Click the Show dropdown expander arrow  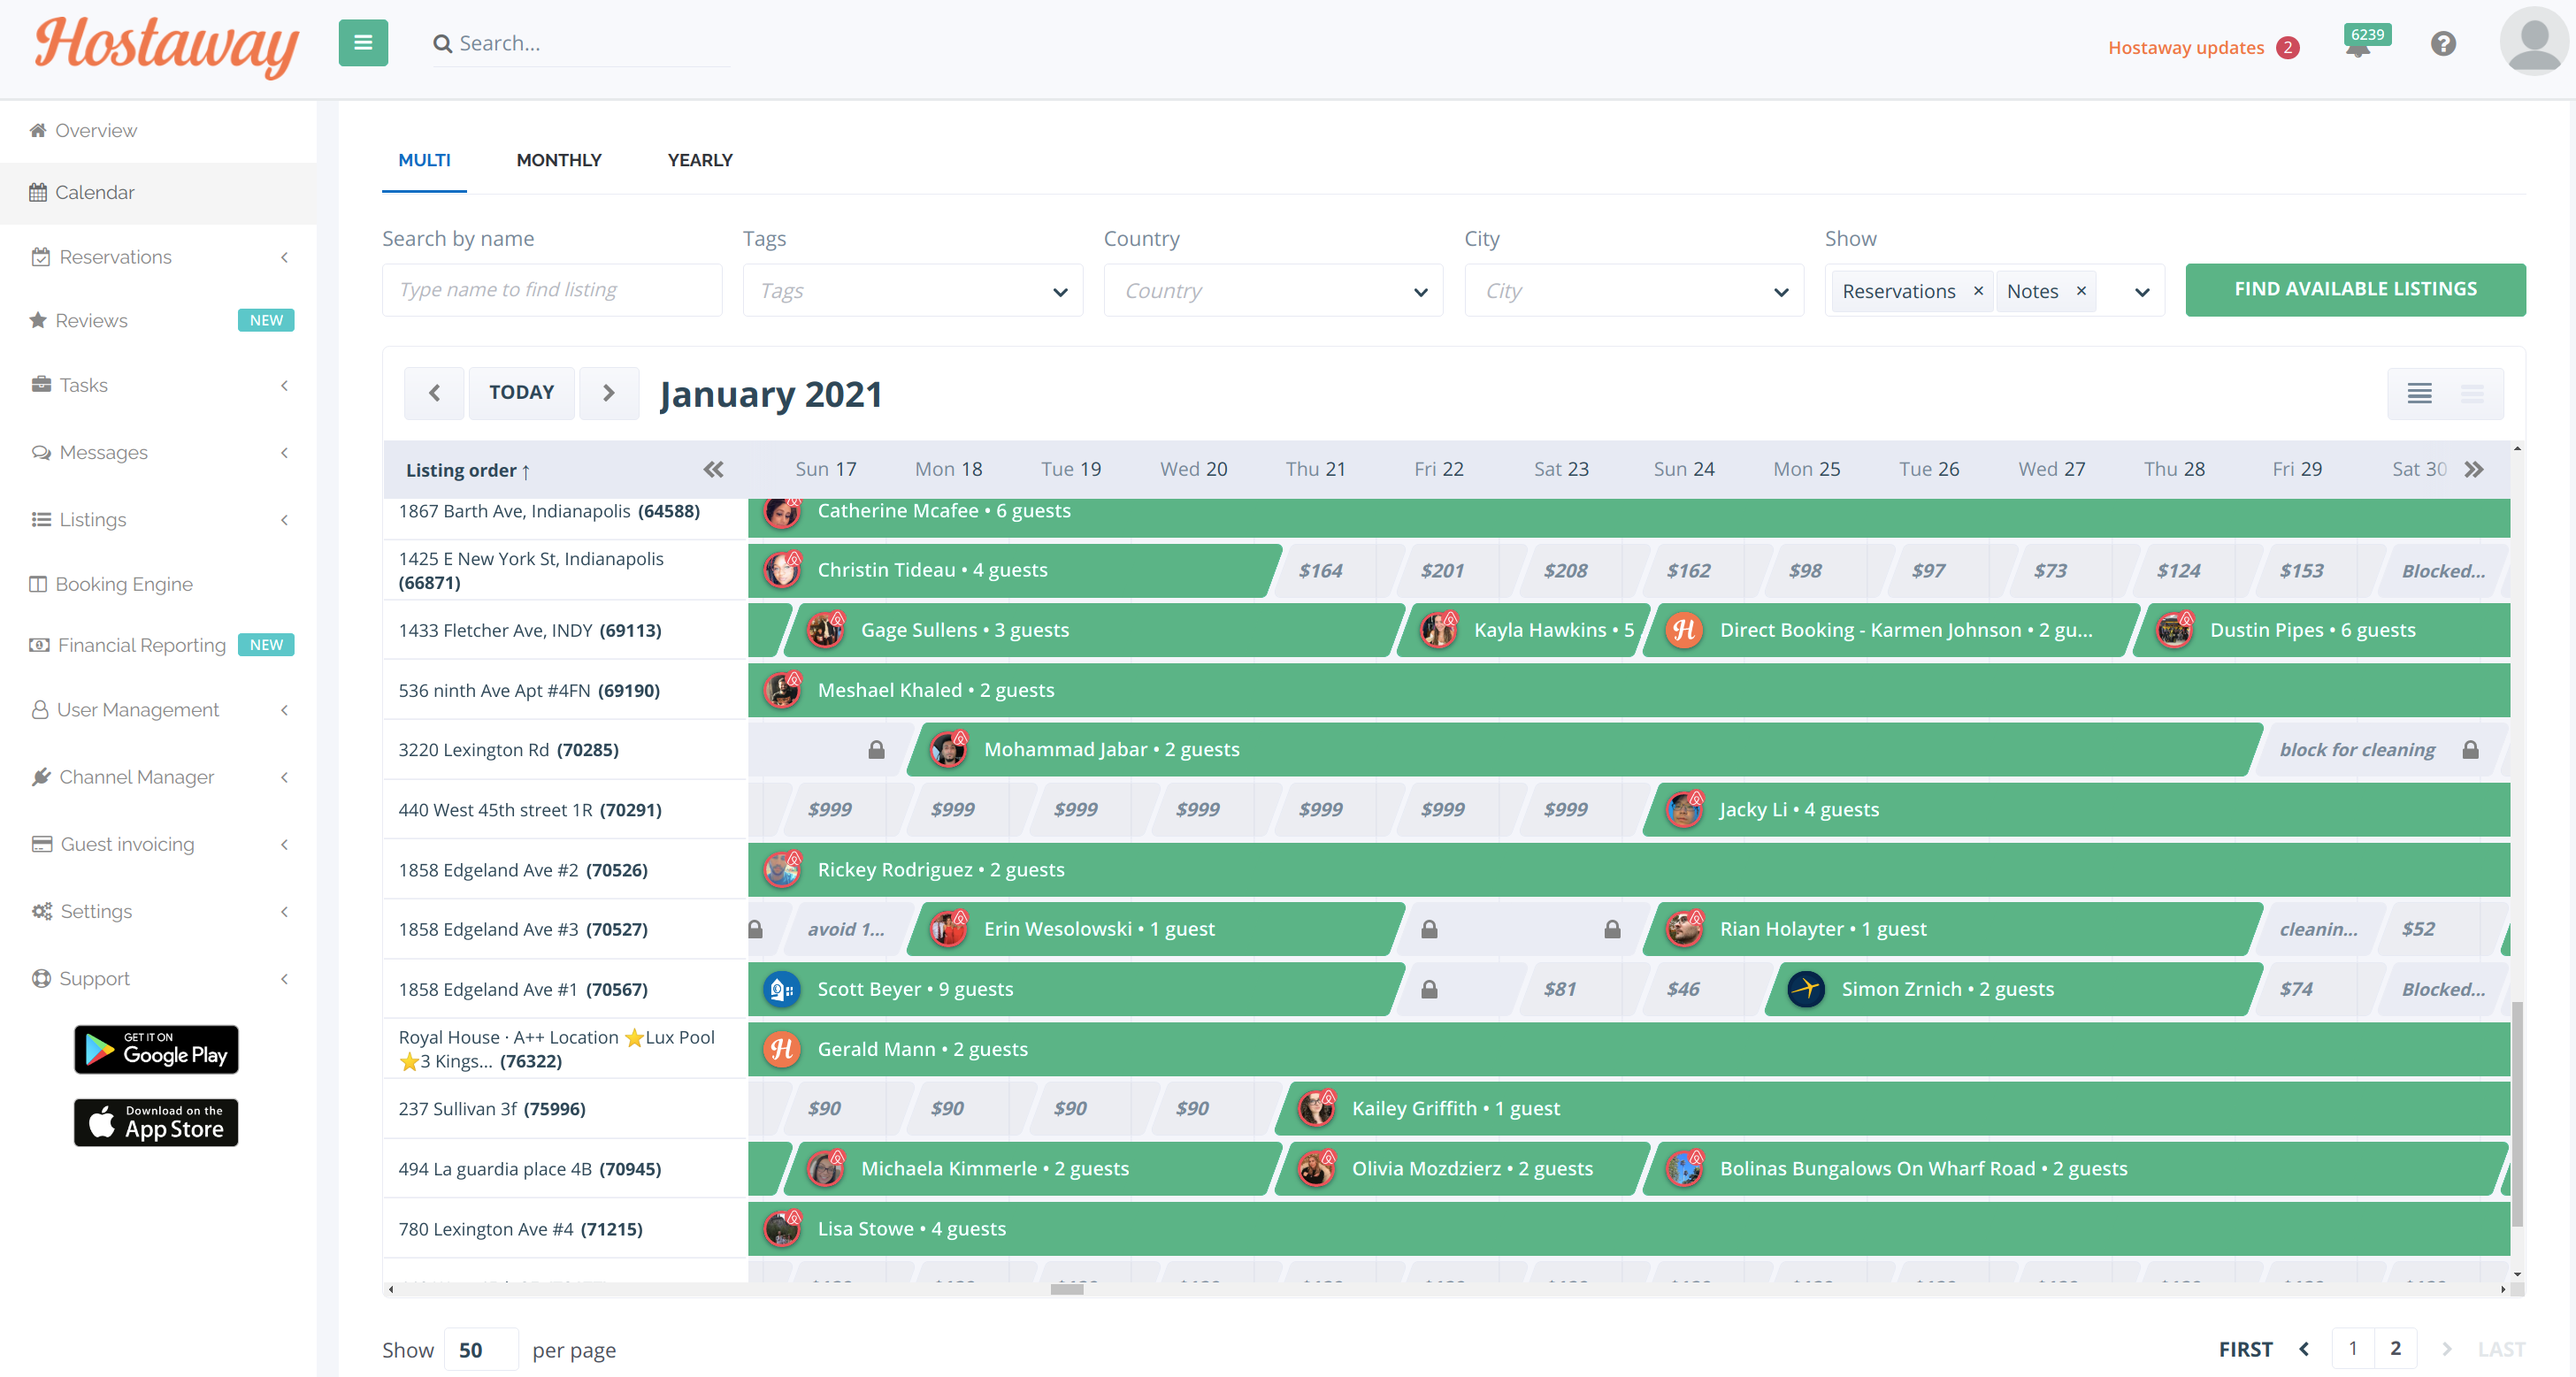coord(2143,290)
